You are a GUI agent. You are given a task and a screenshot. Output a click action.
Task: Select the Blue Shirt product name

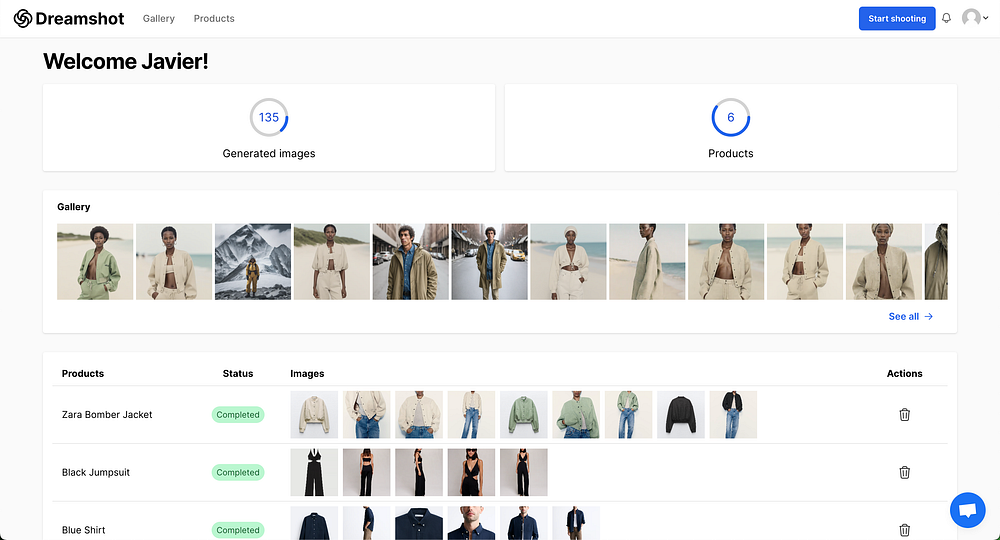[x=84, y=530]
